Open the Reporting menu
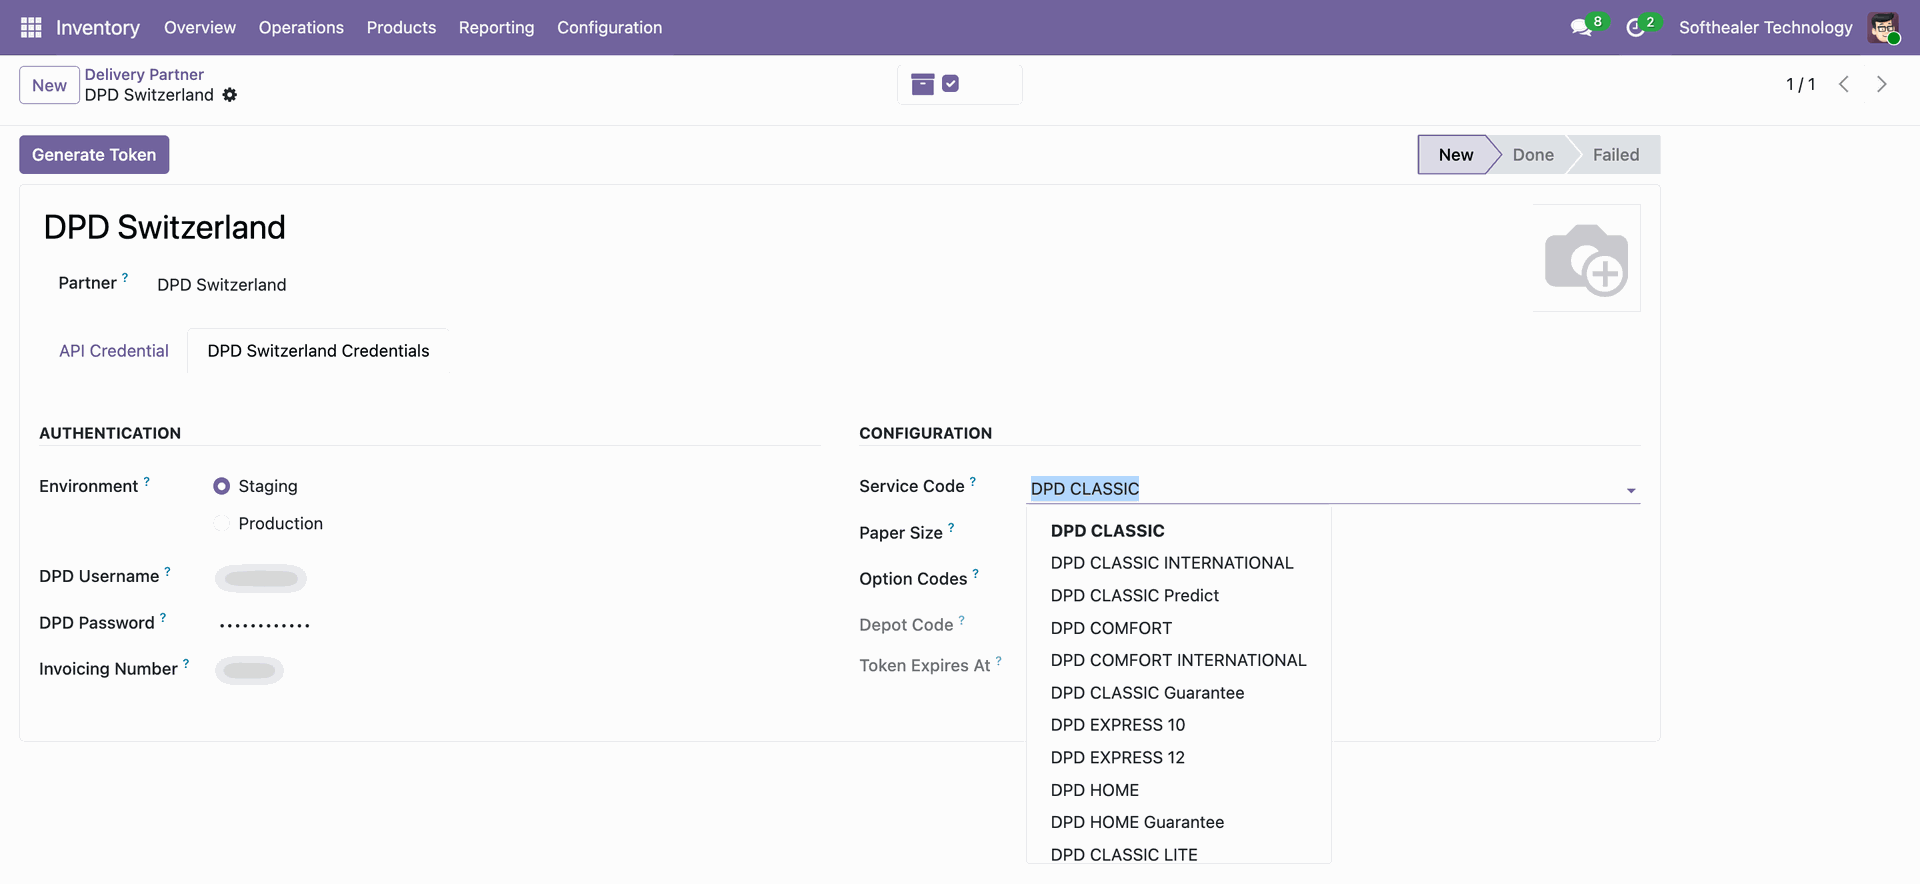Screen dimensions: 1920x884 point(496,27)
